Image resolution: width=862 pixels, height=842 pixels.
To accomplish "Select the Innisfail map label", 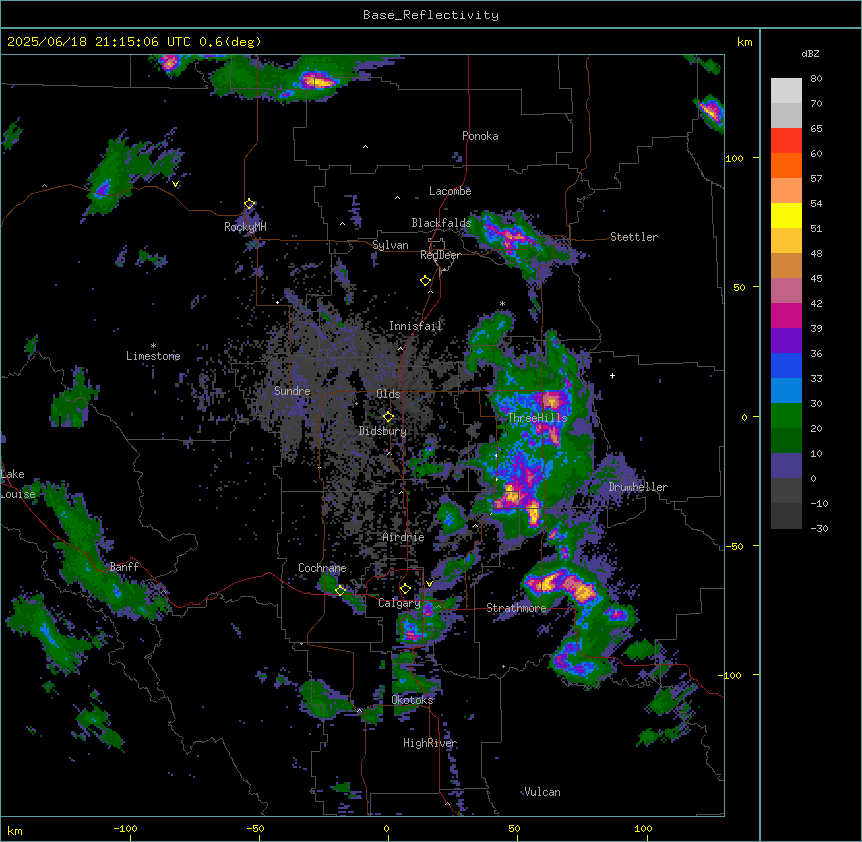I will coord(415,326).
